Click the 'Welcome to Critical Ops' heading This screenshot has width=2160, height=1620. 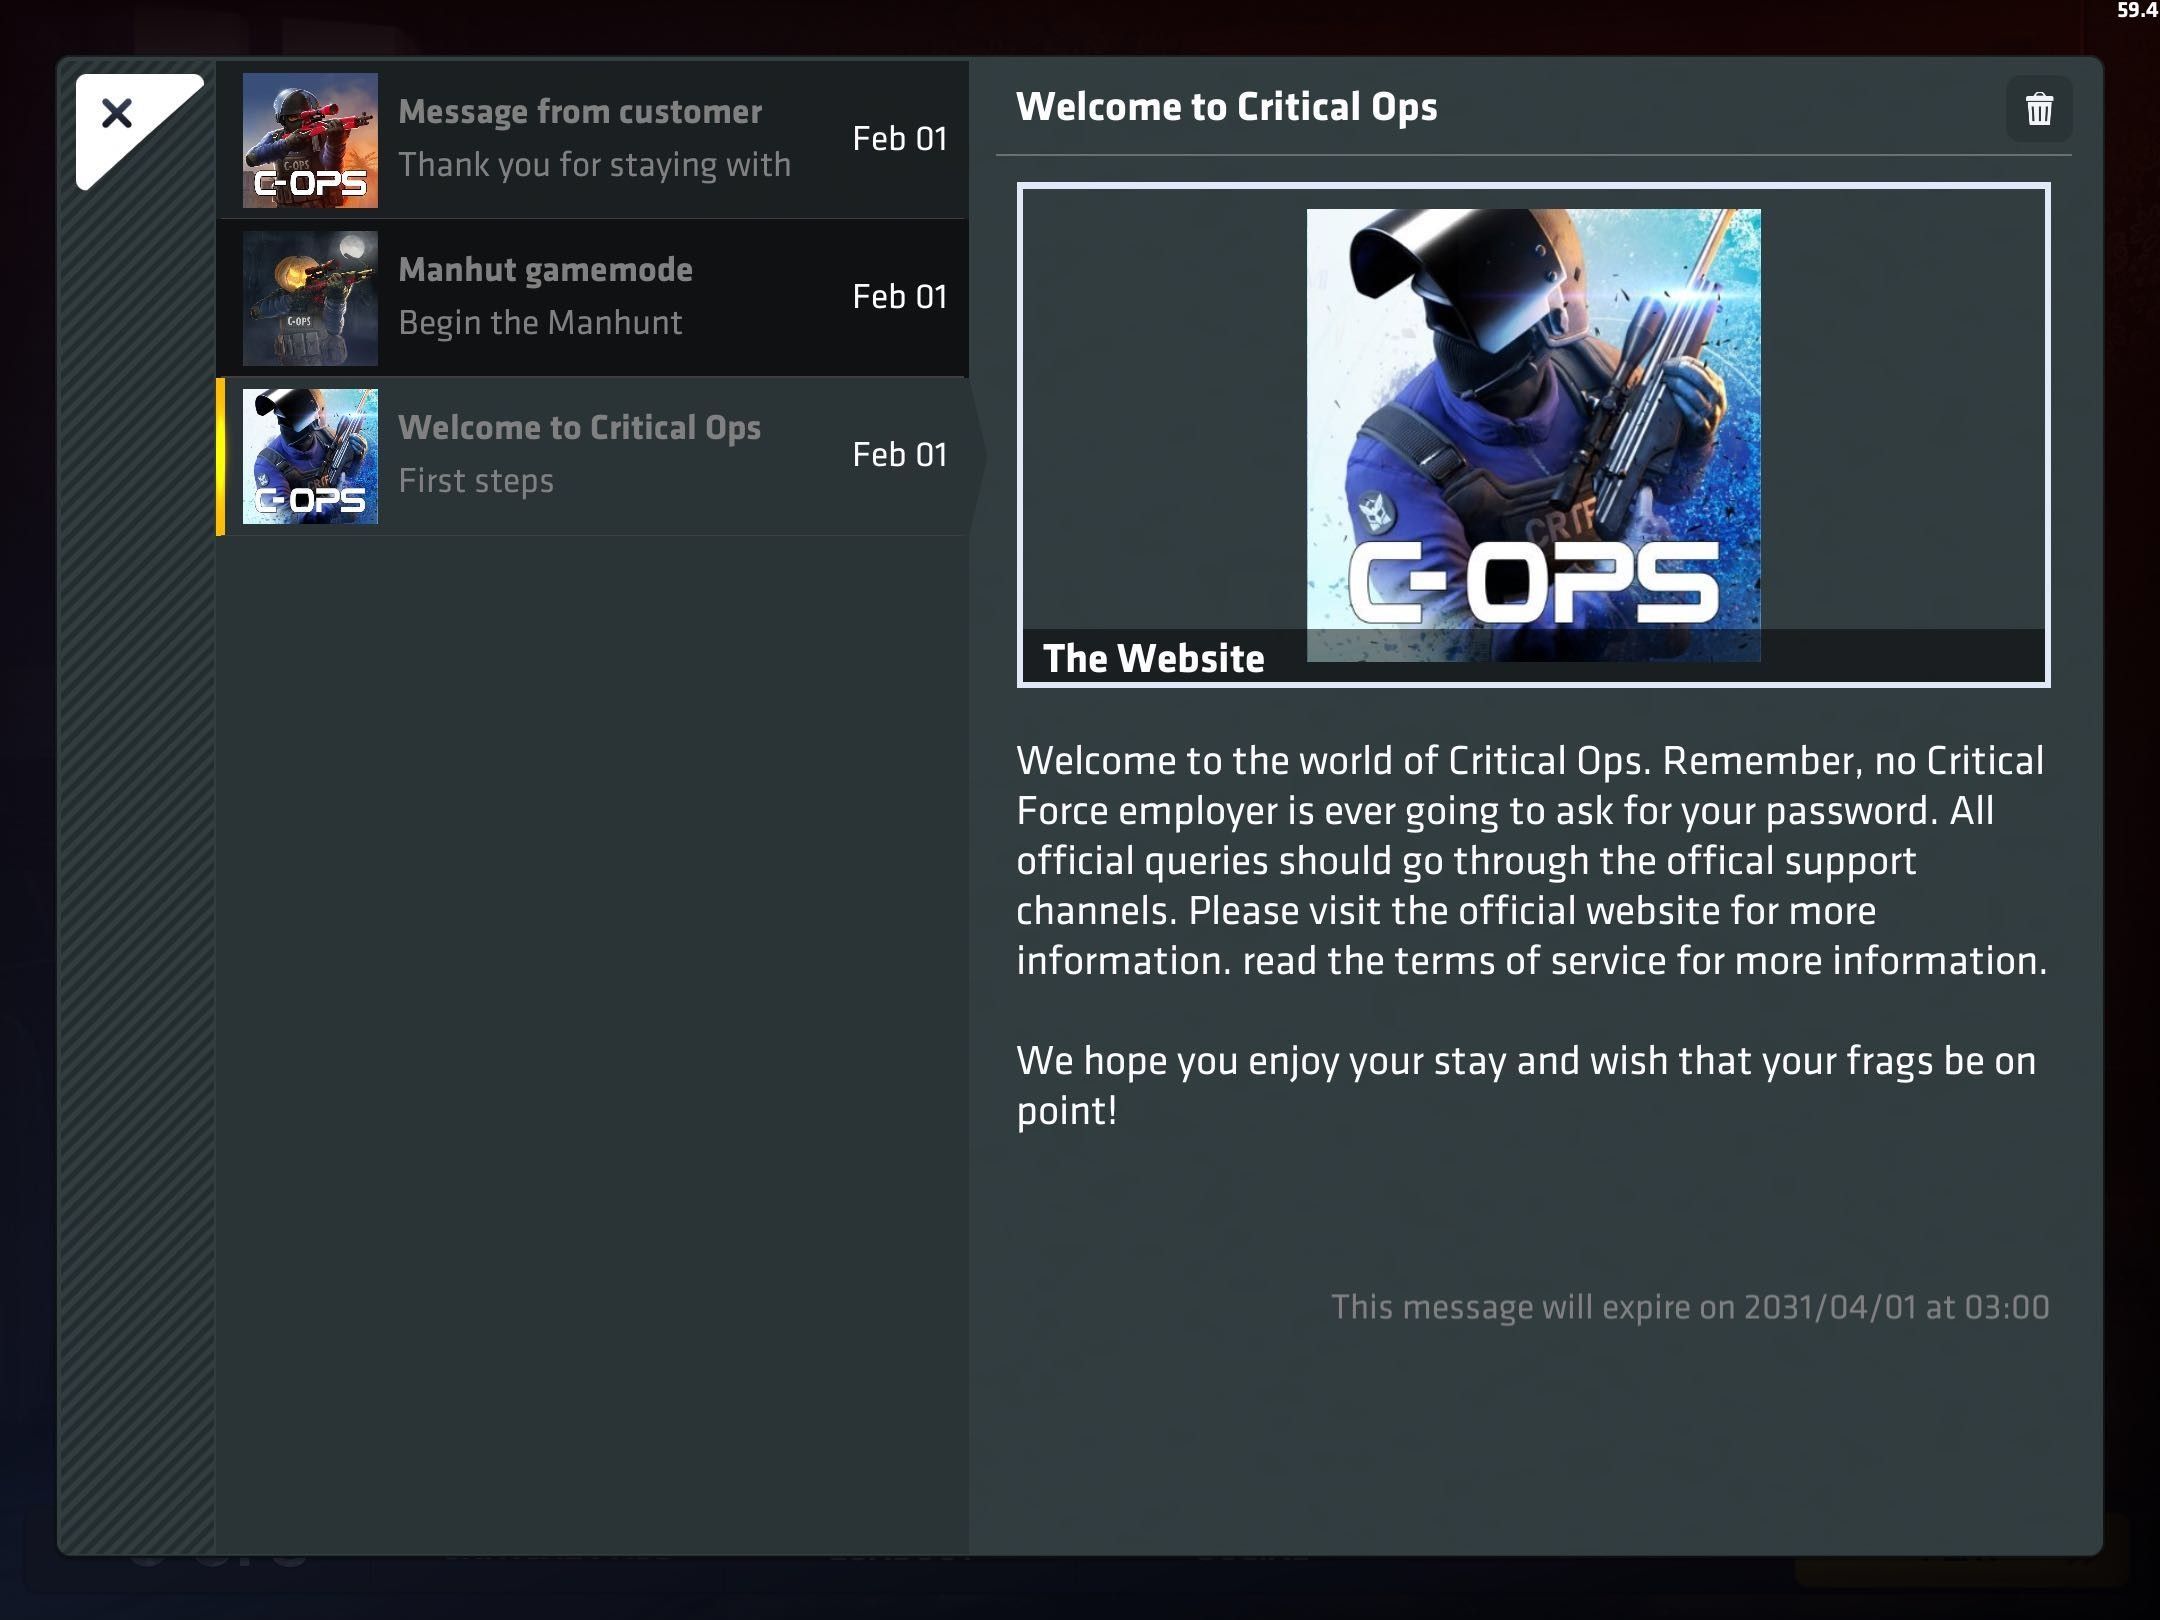click(1227, 107)
